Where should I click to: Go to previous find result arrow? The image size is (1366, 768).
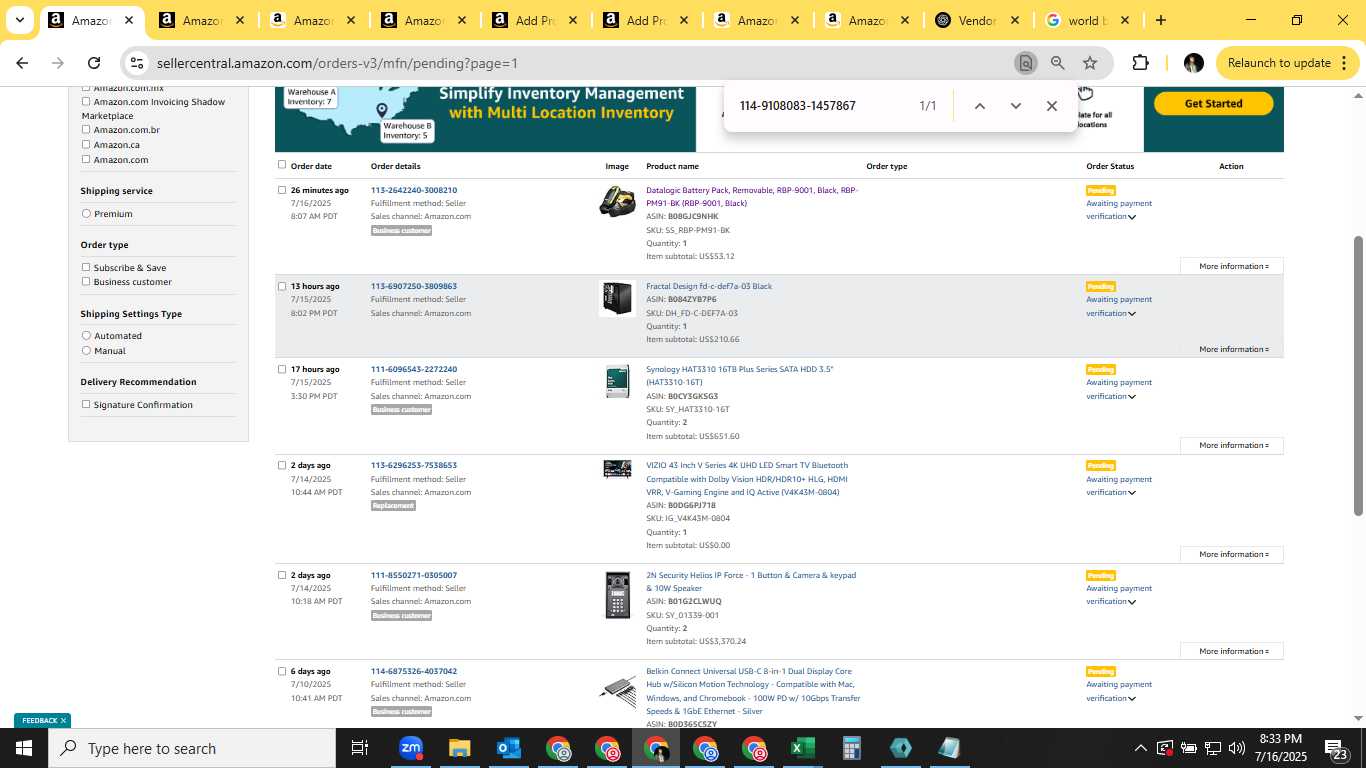coord(980,106)
